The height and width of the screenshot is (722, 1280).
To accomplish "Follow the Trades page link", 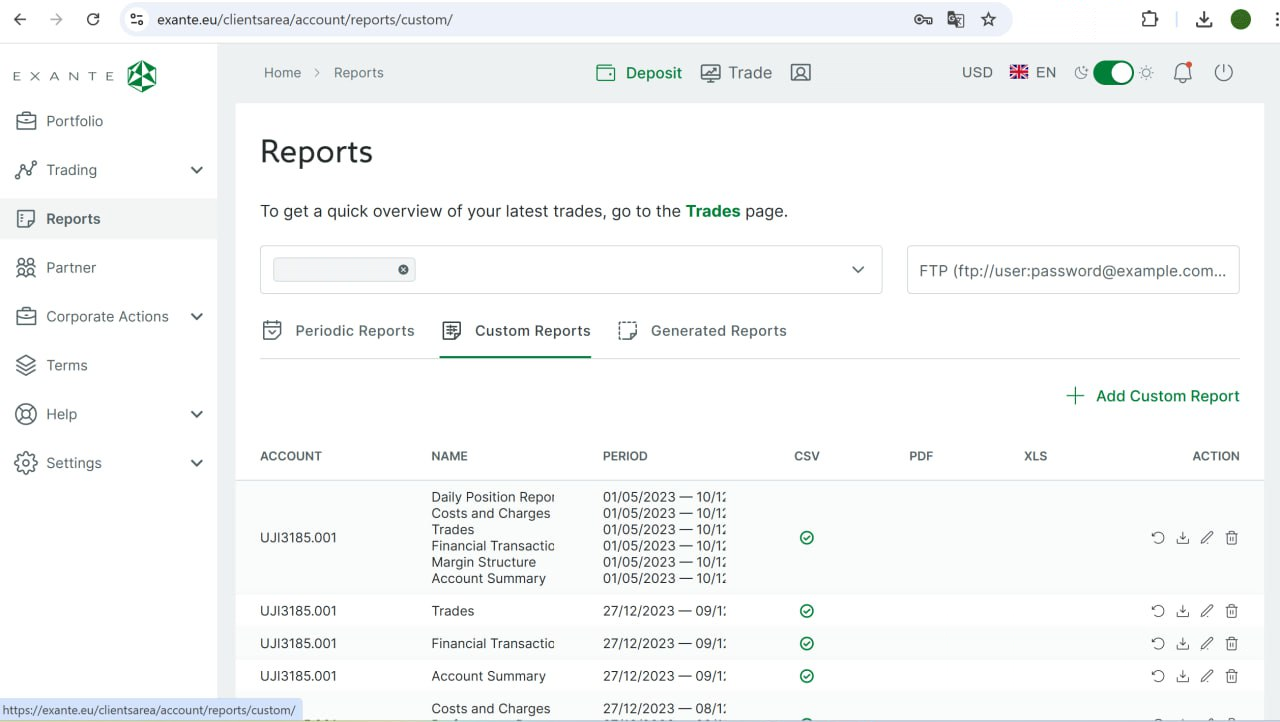I will click(712, 211).
